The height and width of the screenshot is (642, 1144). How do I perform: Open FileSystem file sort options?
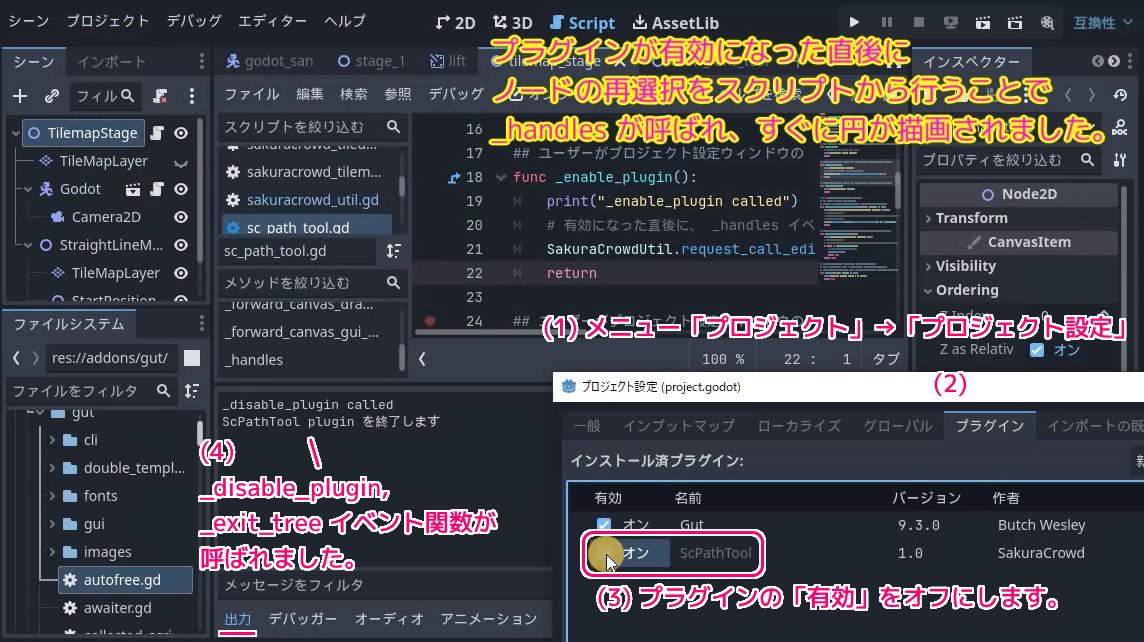pyautogui.click(x=192, y=391)
